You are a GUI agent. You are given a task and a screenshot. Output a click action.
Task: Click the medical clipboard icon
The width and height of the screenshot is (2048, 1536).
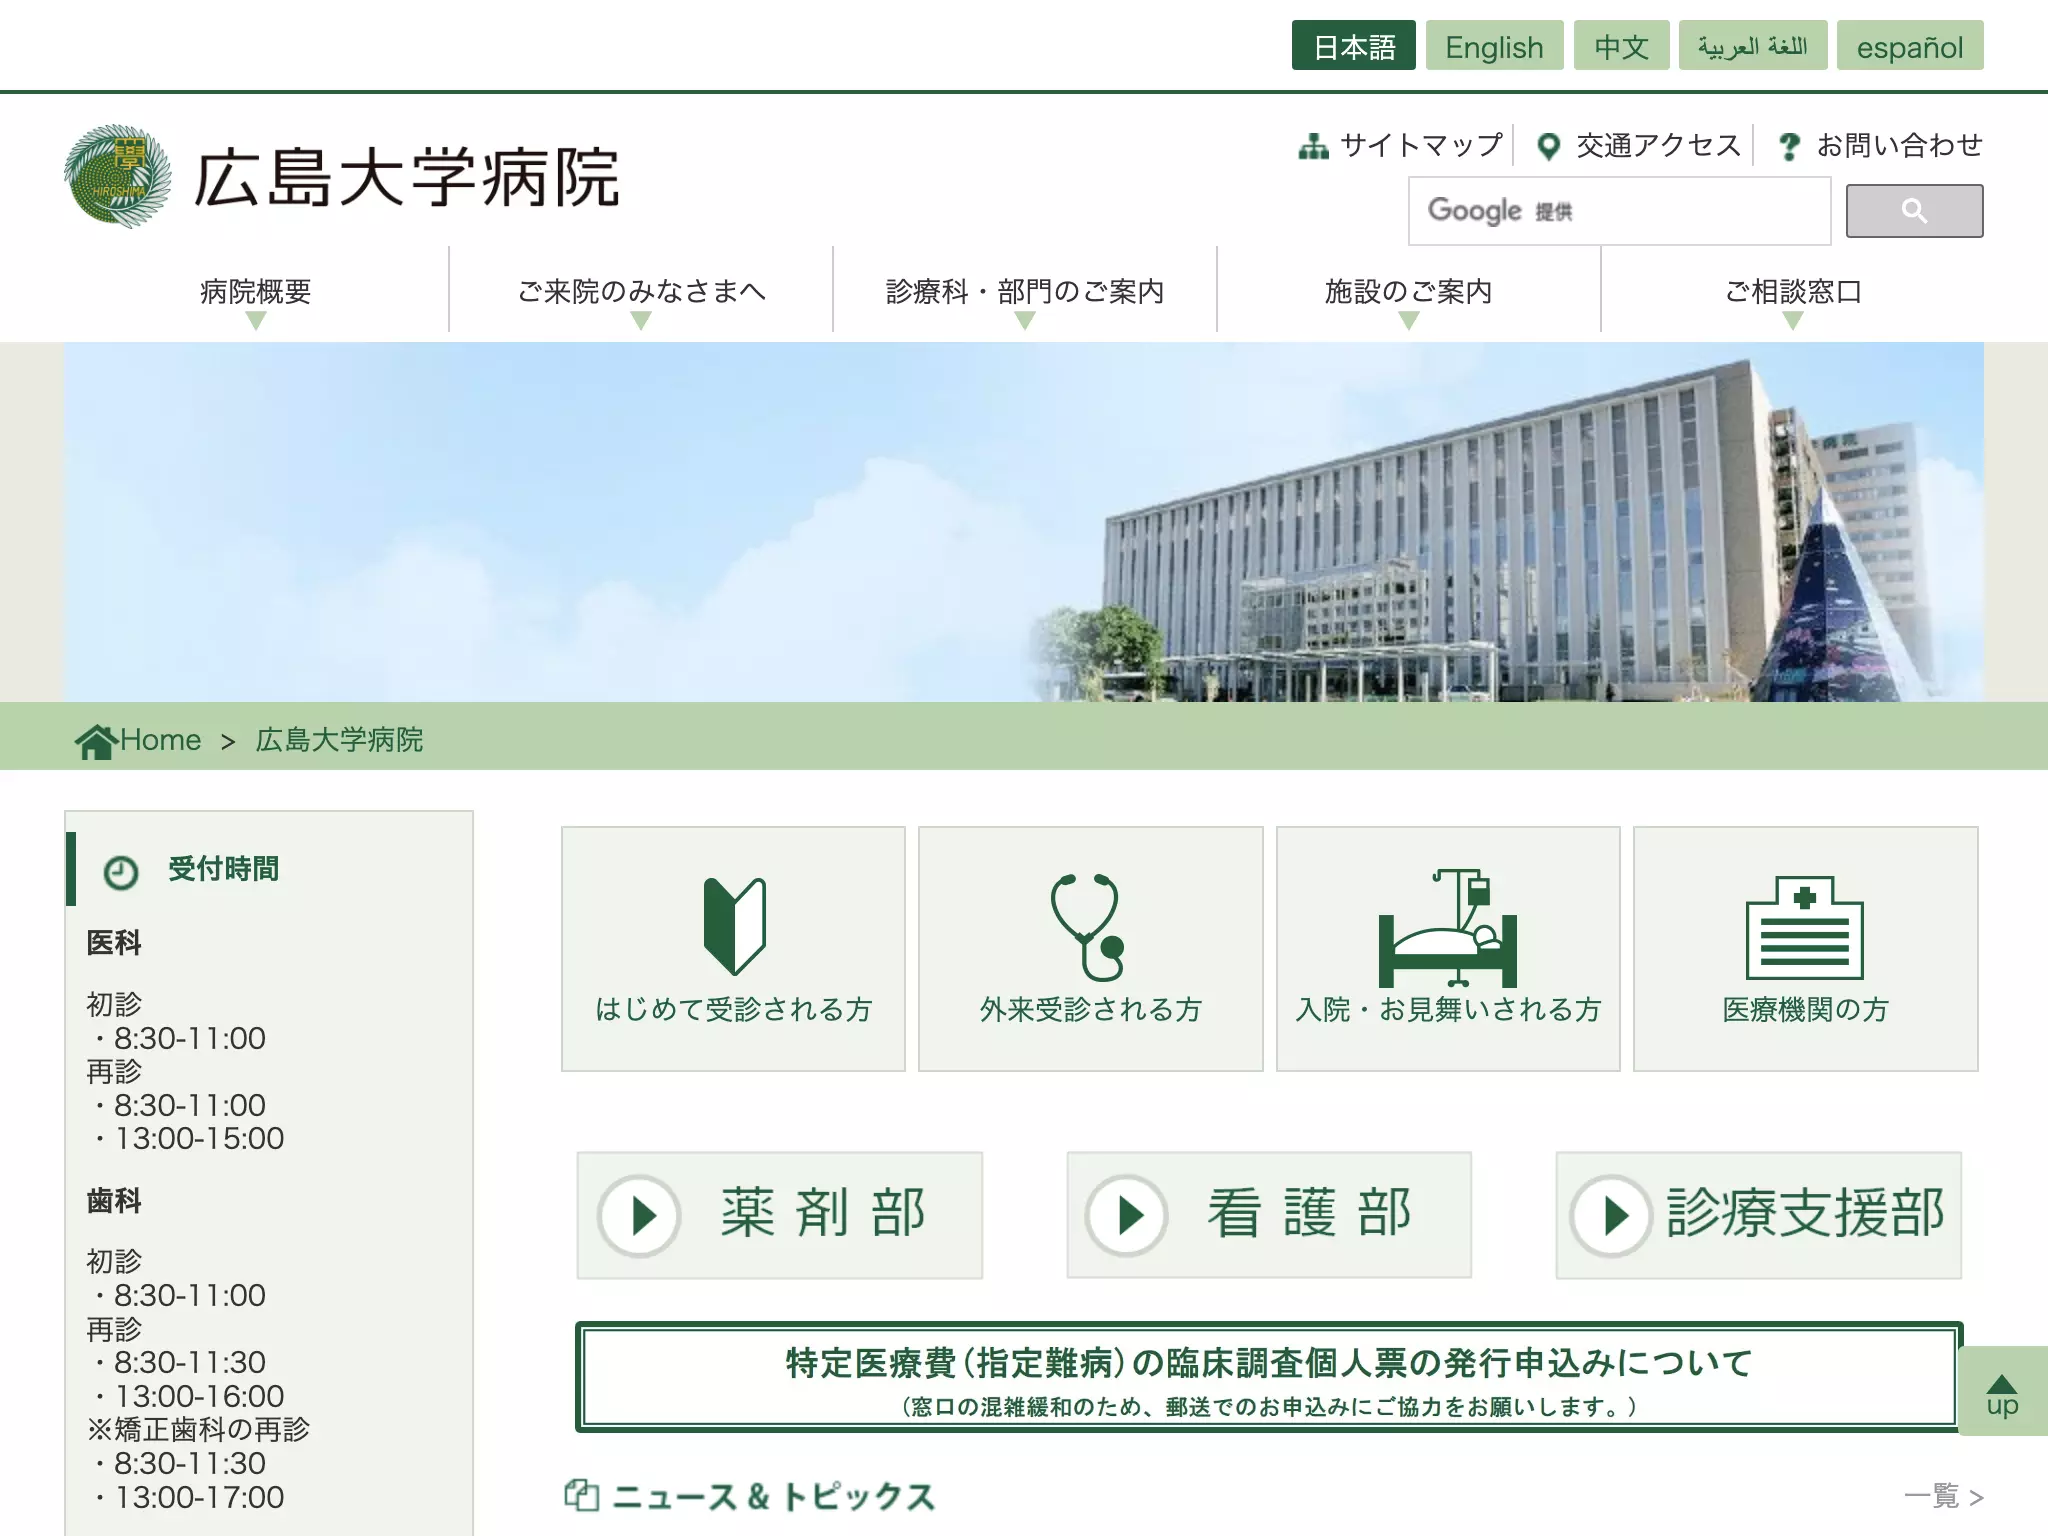[1804, 928]
